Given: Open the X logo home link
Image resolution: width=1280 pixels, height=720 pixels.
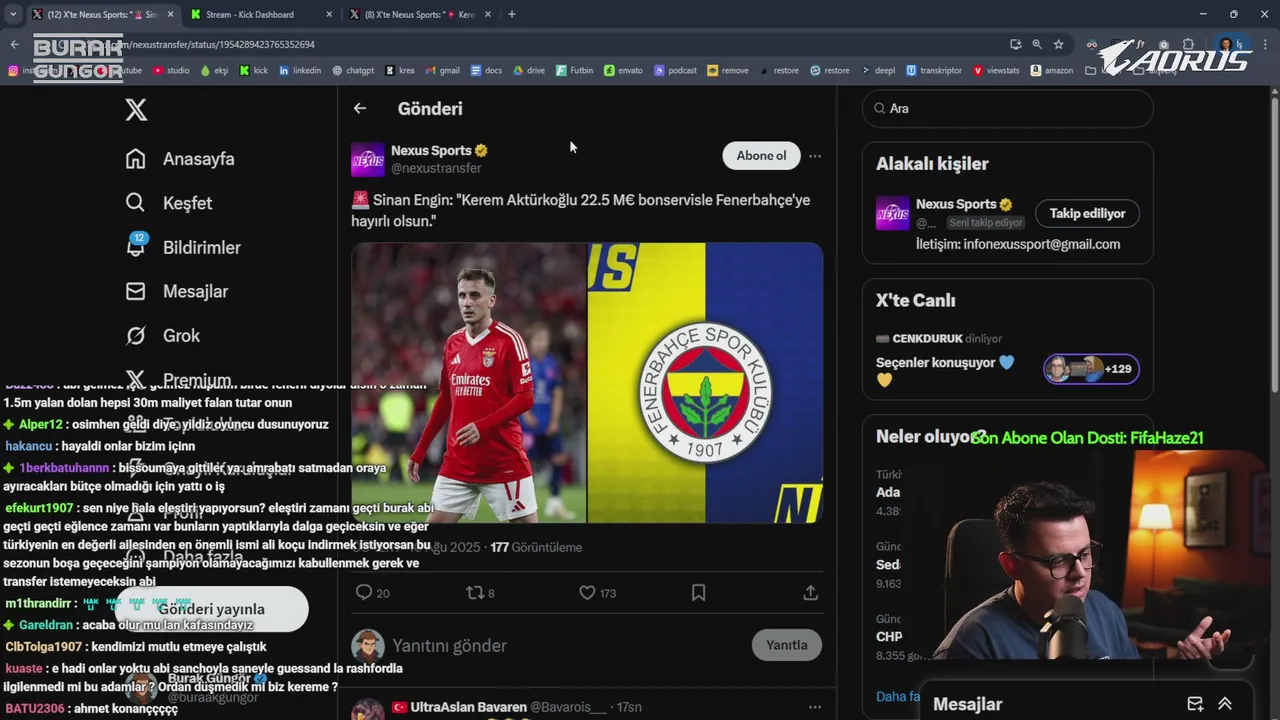Looking at the screenshot, I should click(136, 110).
